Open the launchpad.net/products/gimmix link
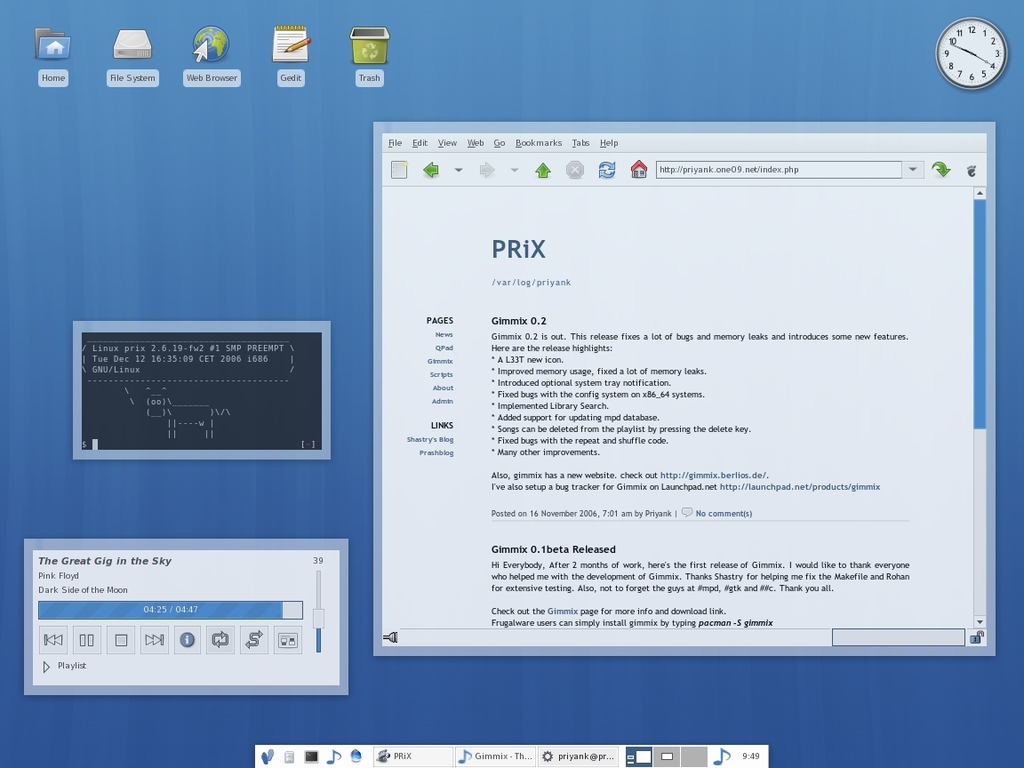 pyautogui.click(x=800, y=487)
